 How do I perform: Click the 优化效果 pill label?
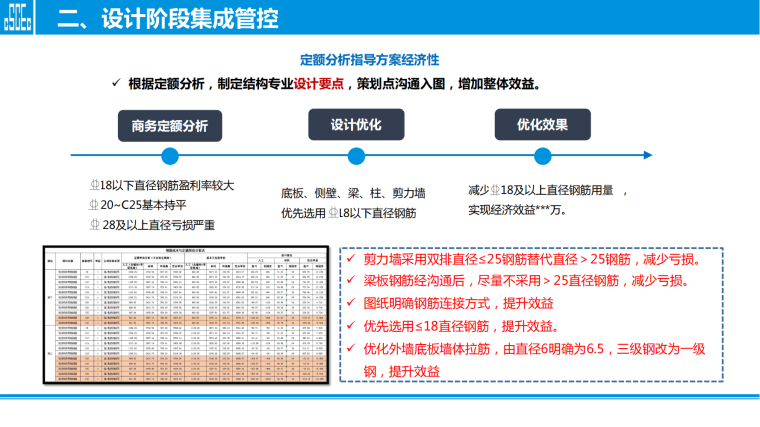[543, 125]
